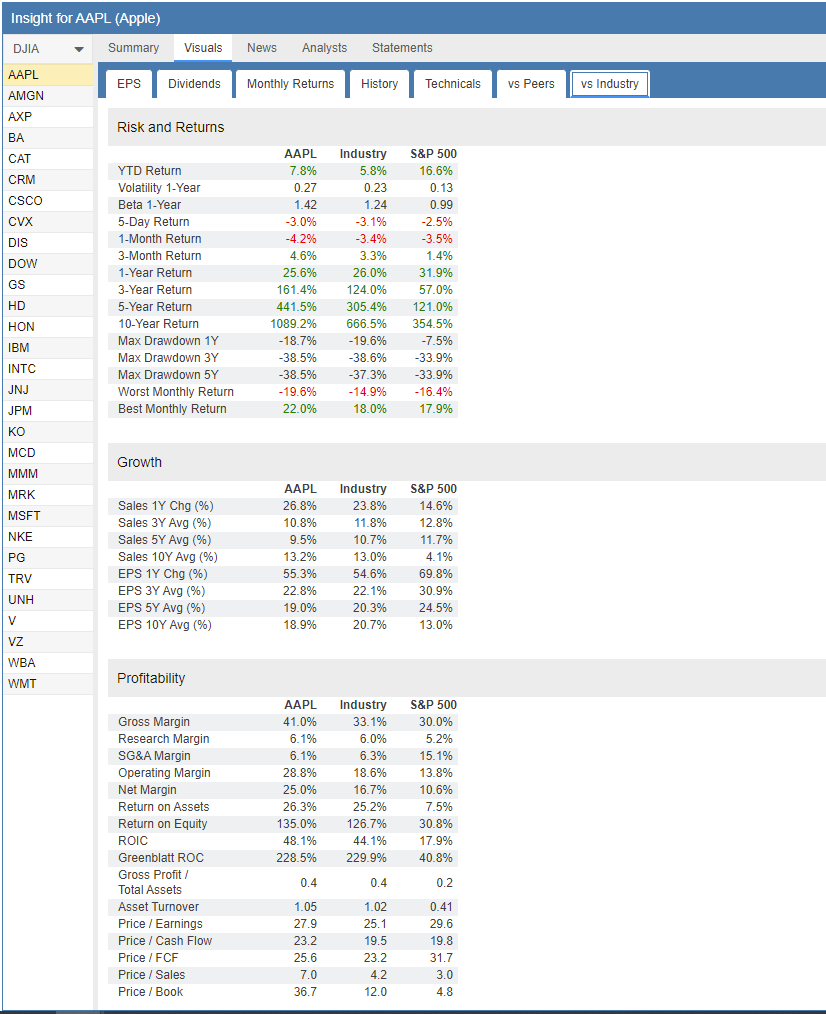Select MRK in the ticker list
The width and height of the screenshot is (826, 1014).
(x=48, y=495)
